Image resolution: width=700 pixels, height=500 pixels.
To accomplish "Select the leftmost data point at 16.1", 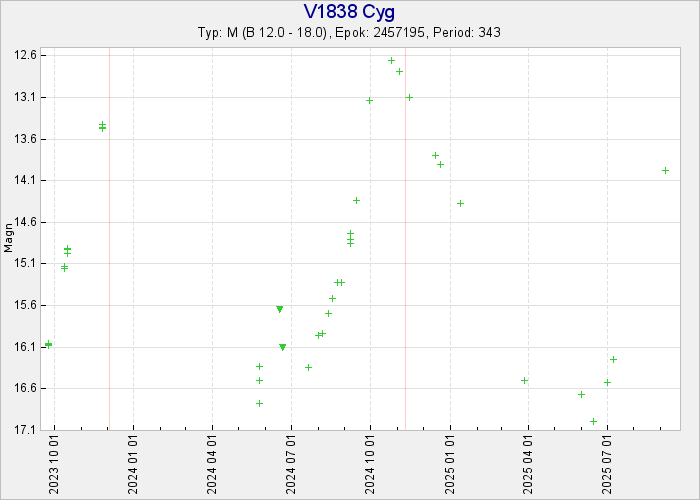I will point(48,344).
